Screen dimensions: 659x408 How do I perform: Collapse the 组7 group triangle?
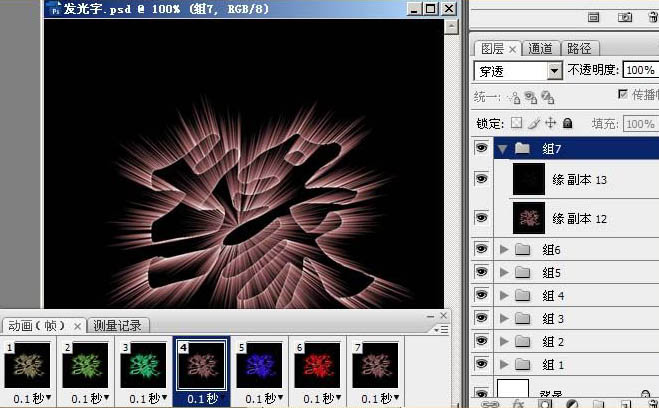tap(502, 148)
